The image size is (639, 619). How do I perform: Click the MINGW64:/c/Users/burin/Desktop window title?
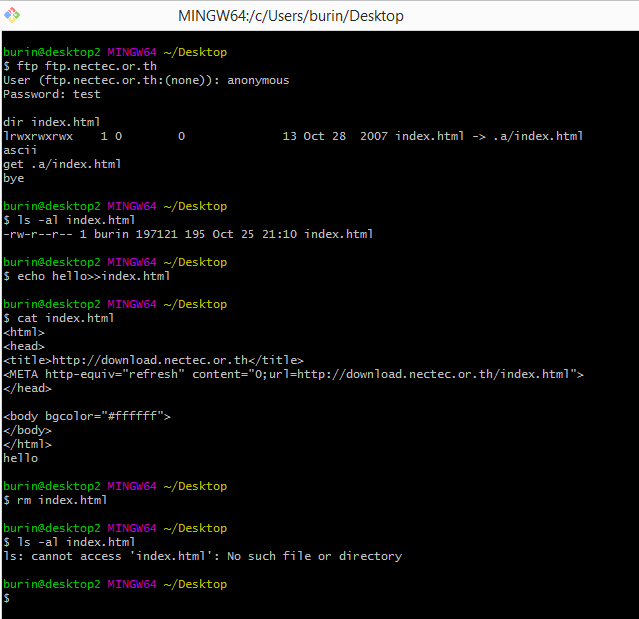click(x=290, y=16)
